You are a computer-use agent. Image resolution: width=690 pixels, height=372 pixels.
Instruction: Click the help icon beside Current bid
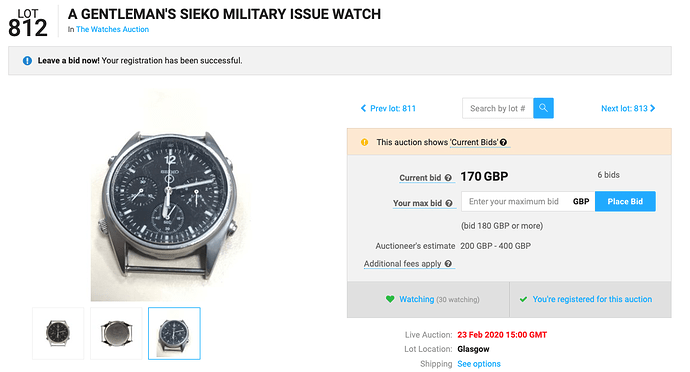click(x=448, y=177)
